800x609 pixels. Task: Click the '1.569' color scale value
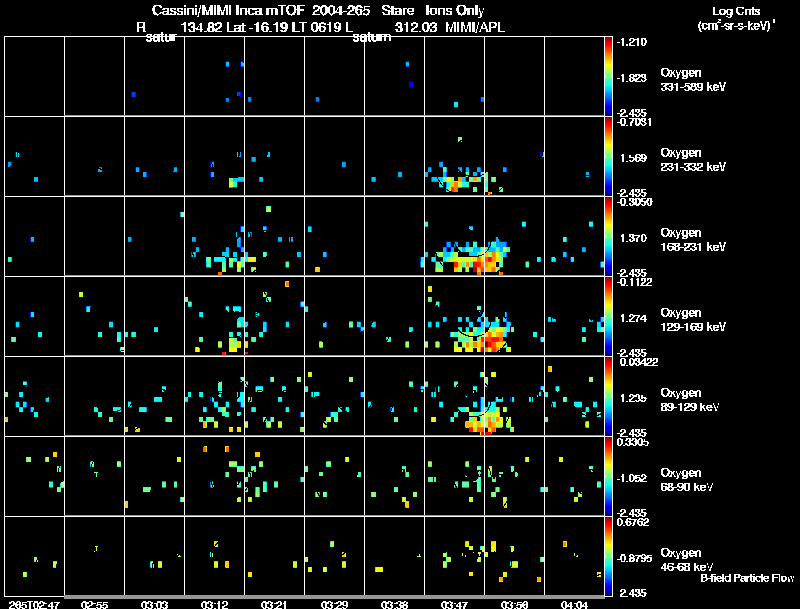tap(633, 158)
